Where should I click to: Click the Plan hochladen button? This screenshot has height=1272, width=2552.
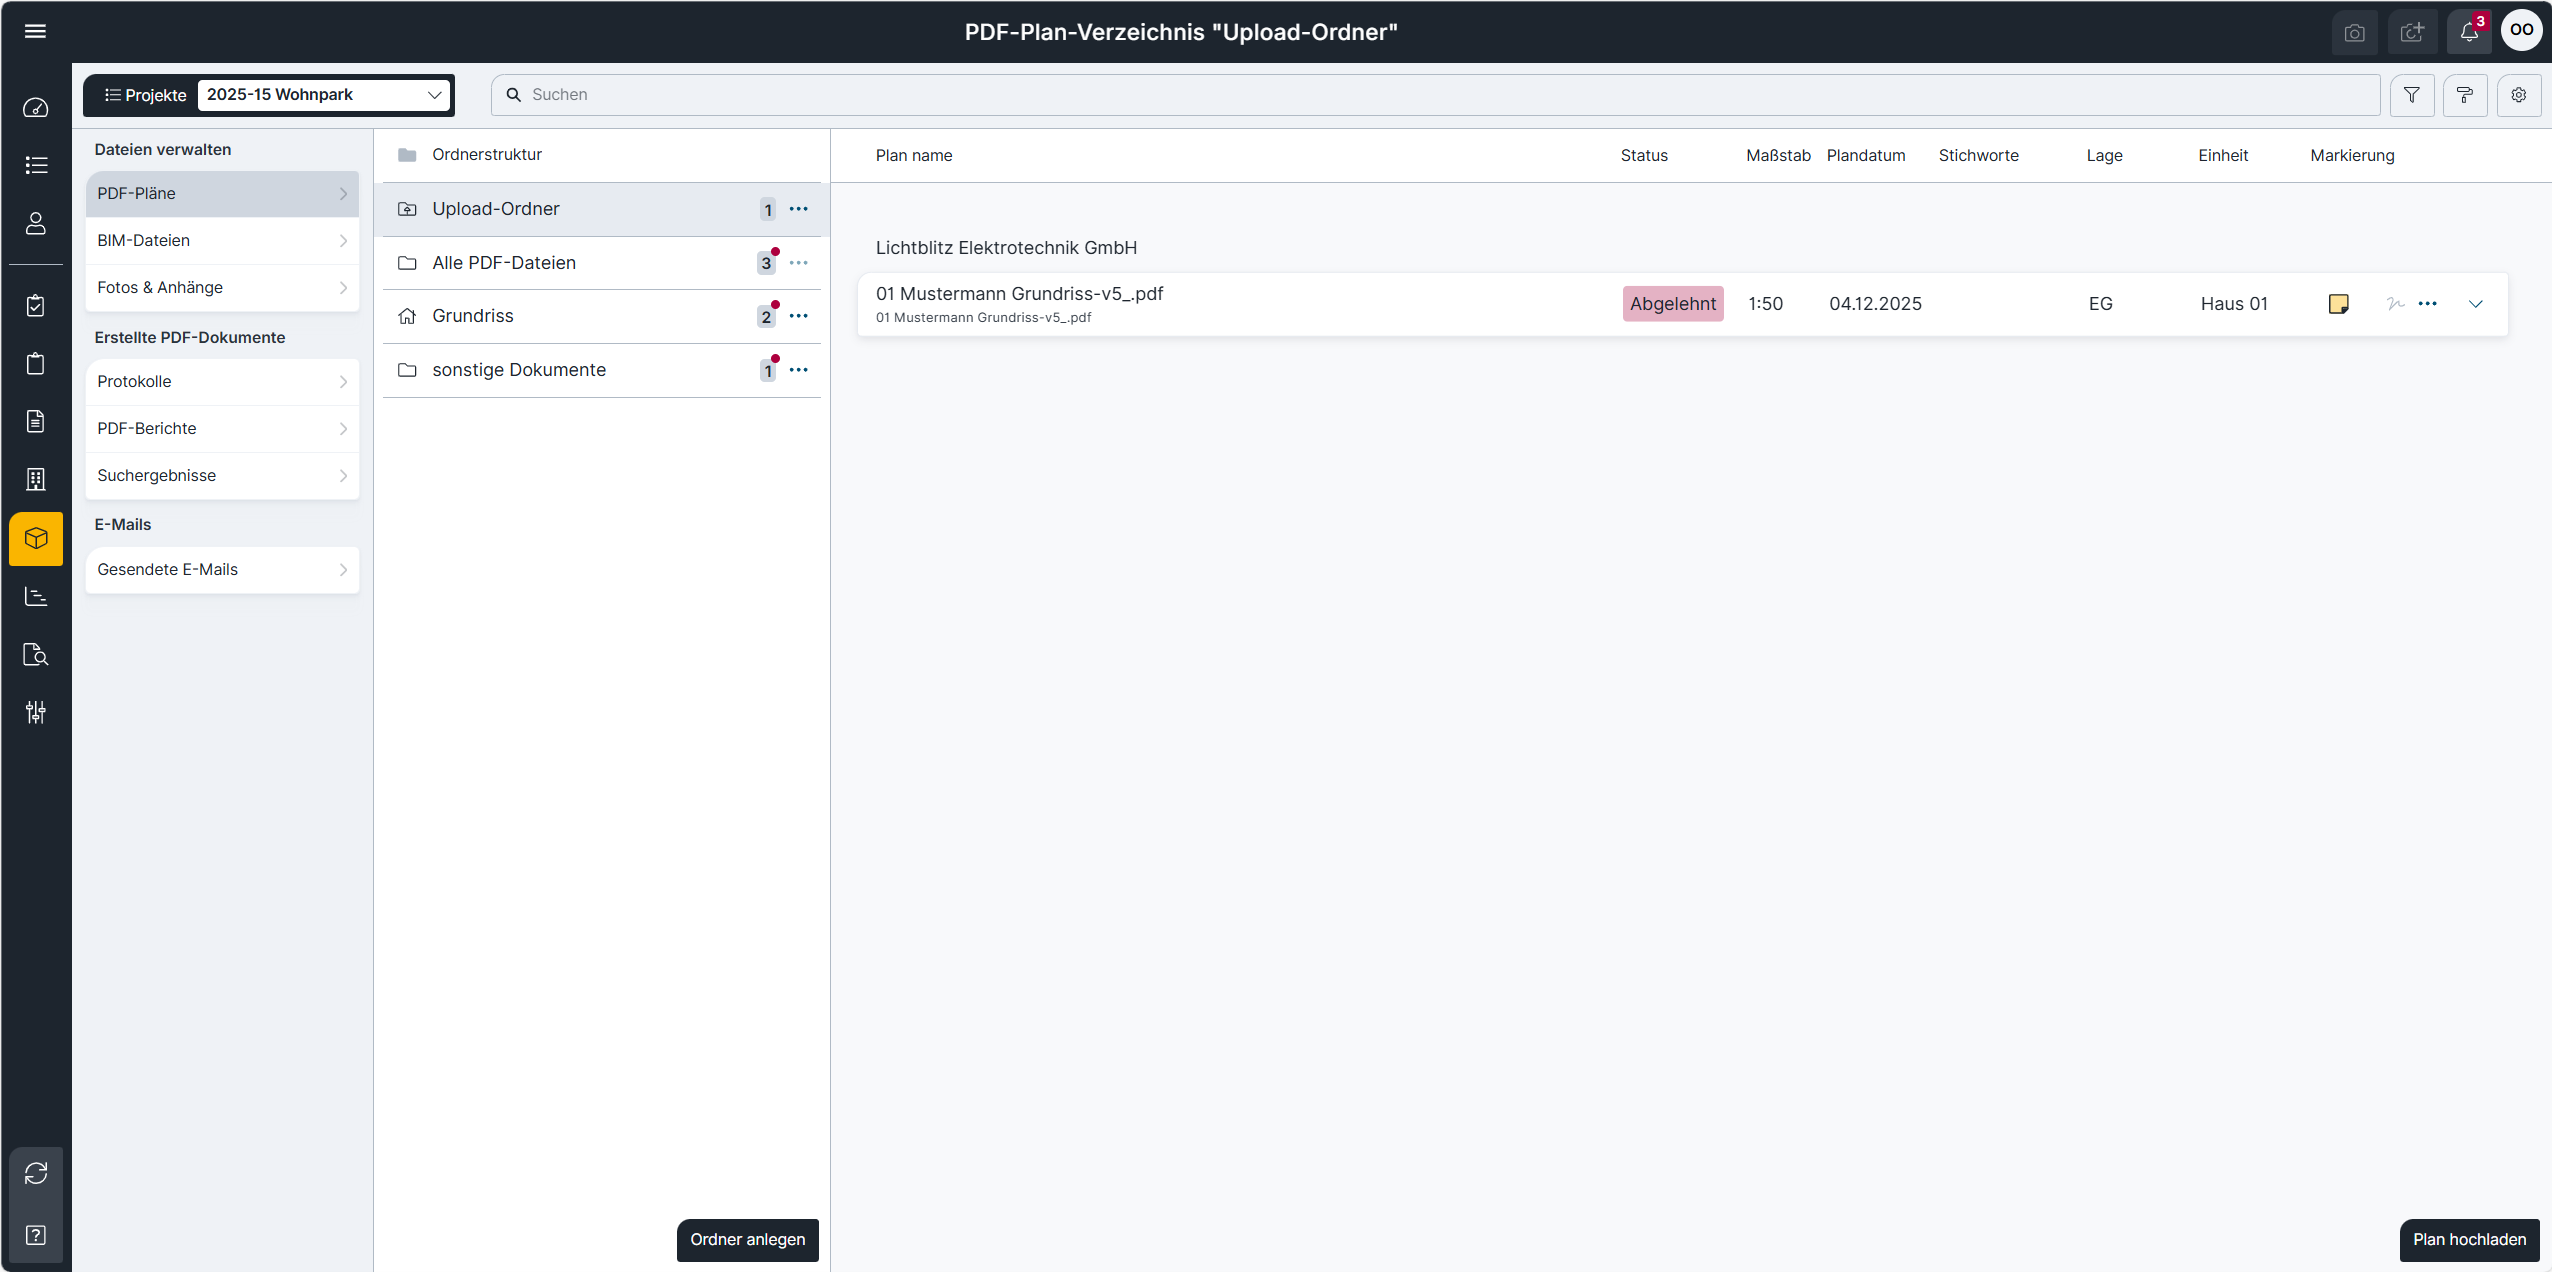point(2468,1240)
